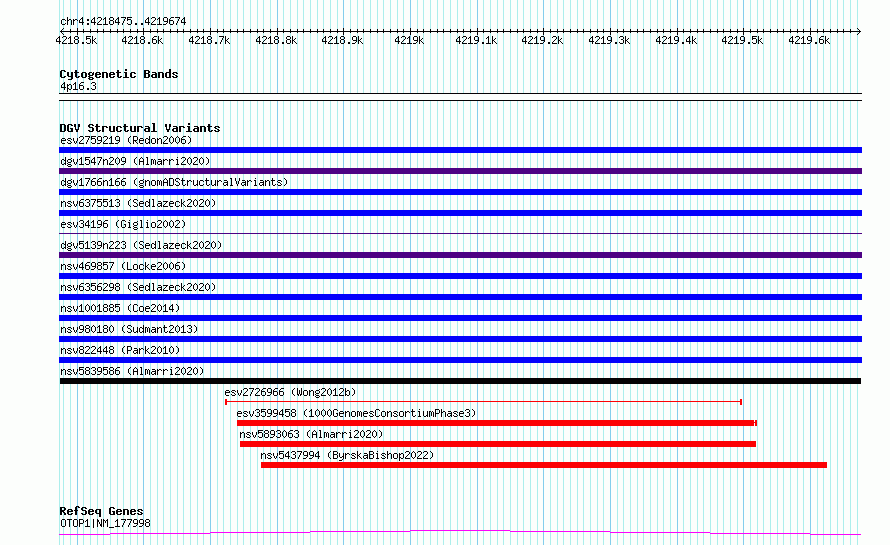Click the 4p16.3 band label

(x=78, y=86)
